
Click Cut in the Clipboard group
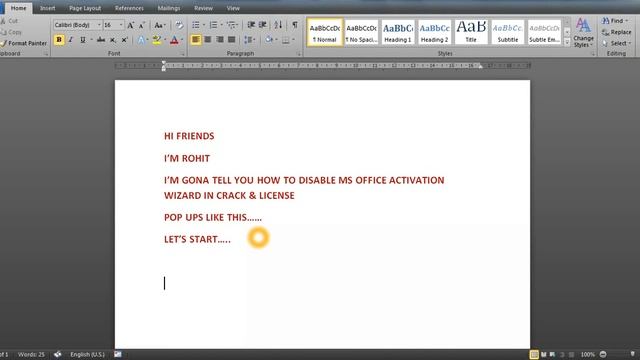click(x=10, y=21)
